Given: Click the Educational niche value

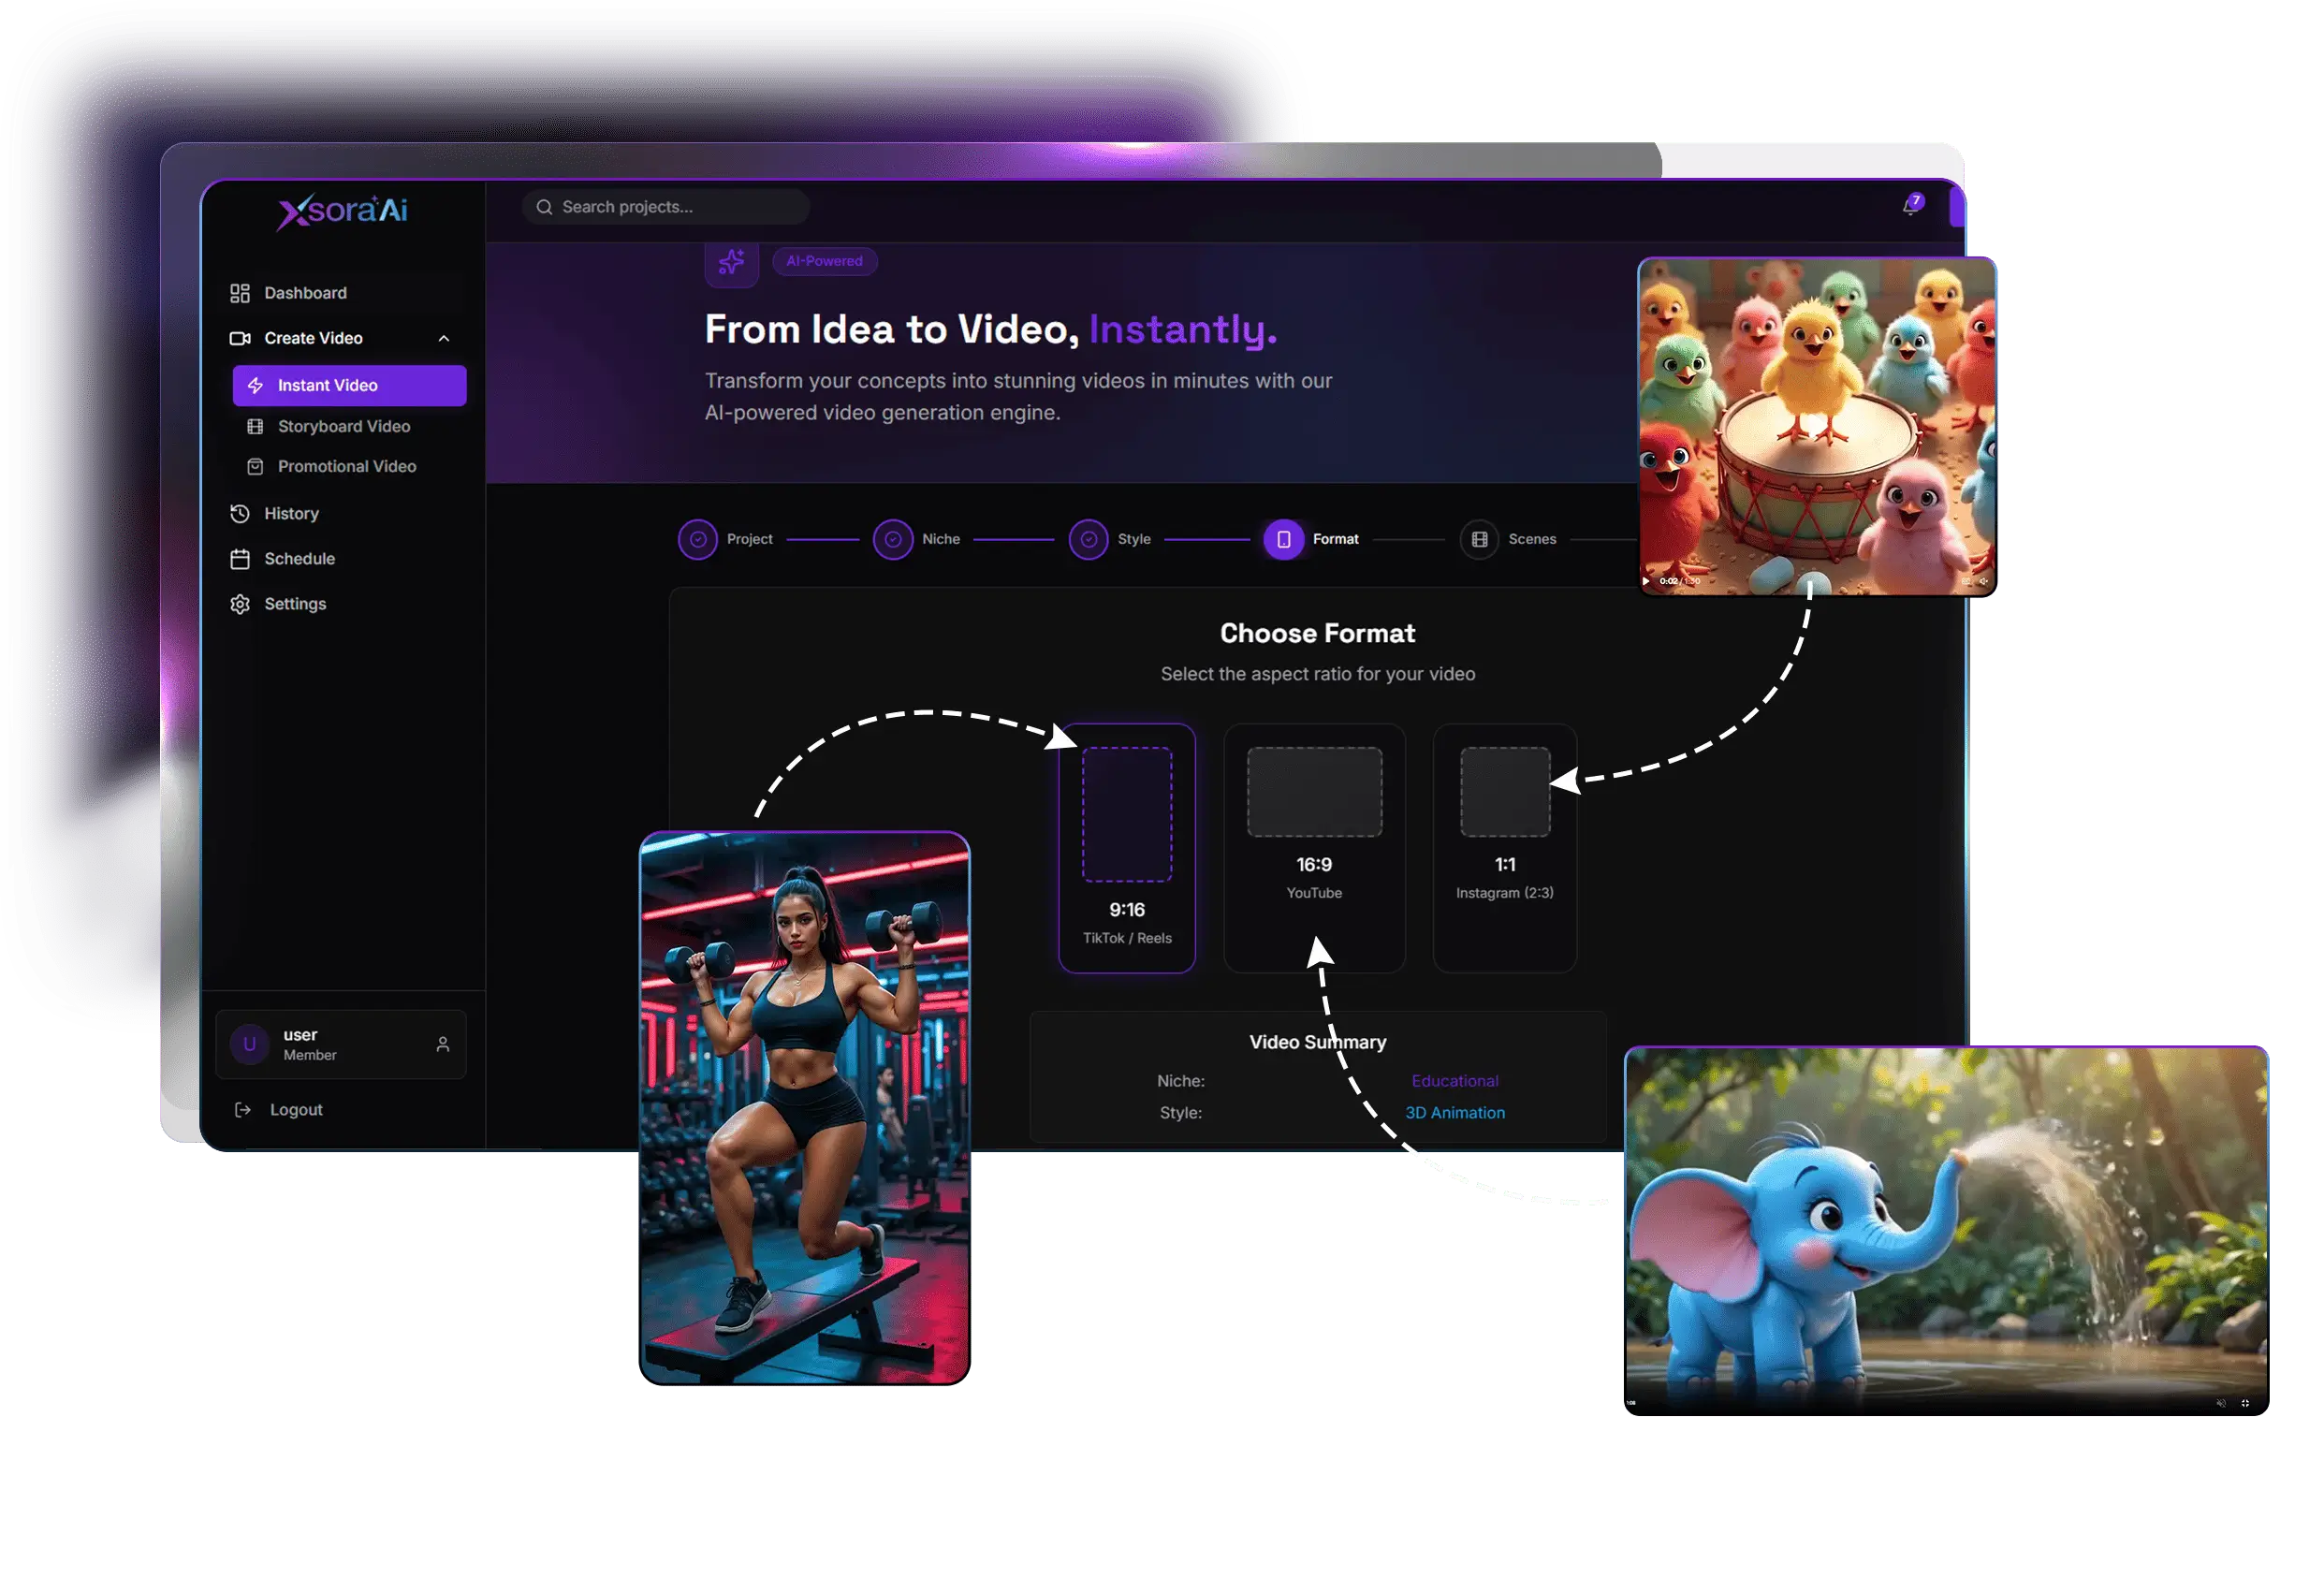Looking at the screenshot, I should pyautogui.click(x=1455, y=1081).
